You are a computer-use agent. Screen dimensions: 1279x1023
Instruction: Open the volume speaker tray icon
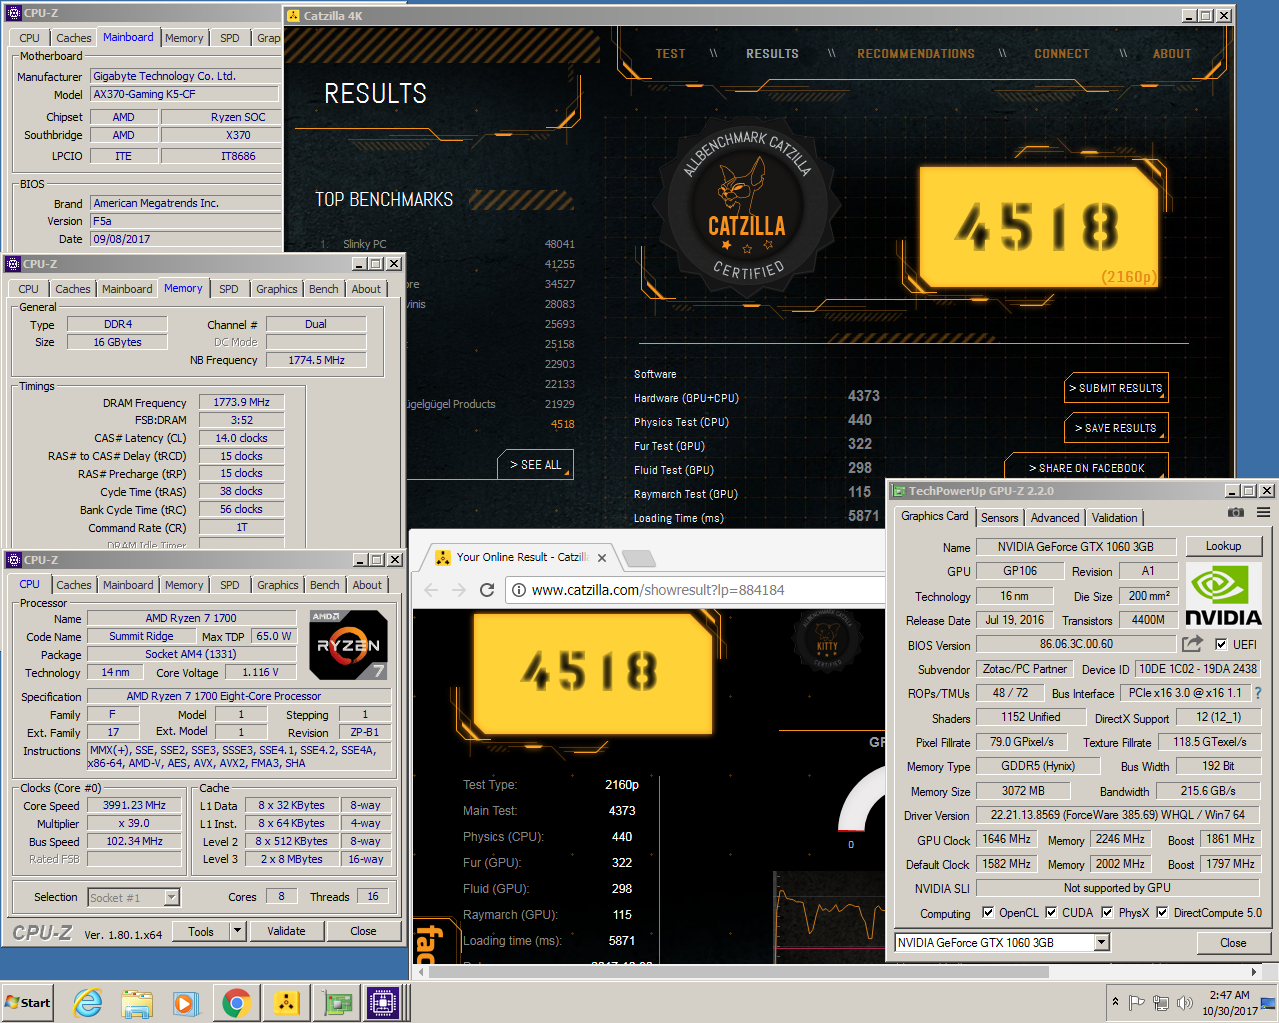1185,1002
